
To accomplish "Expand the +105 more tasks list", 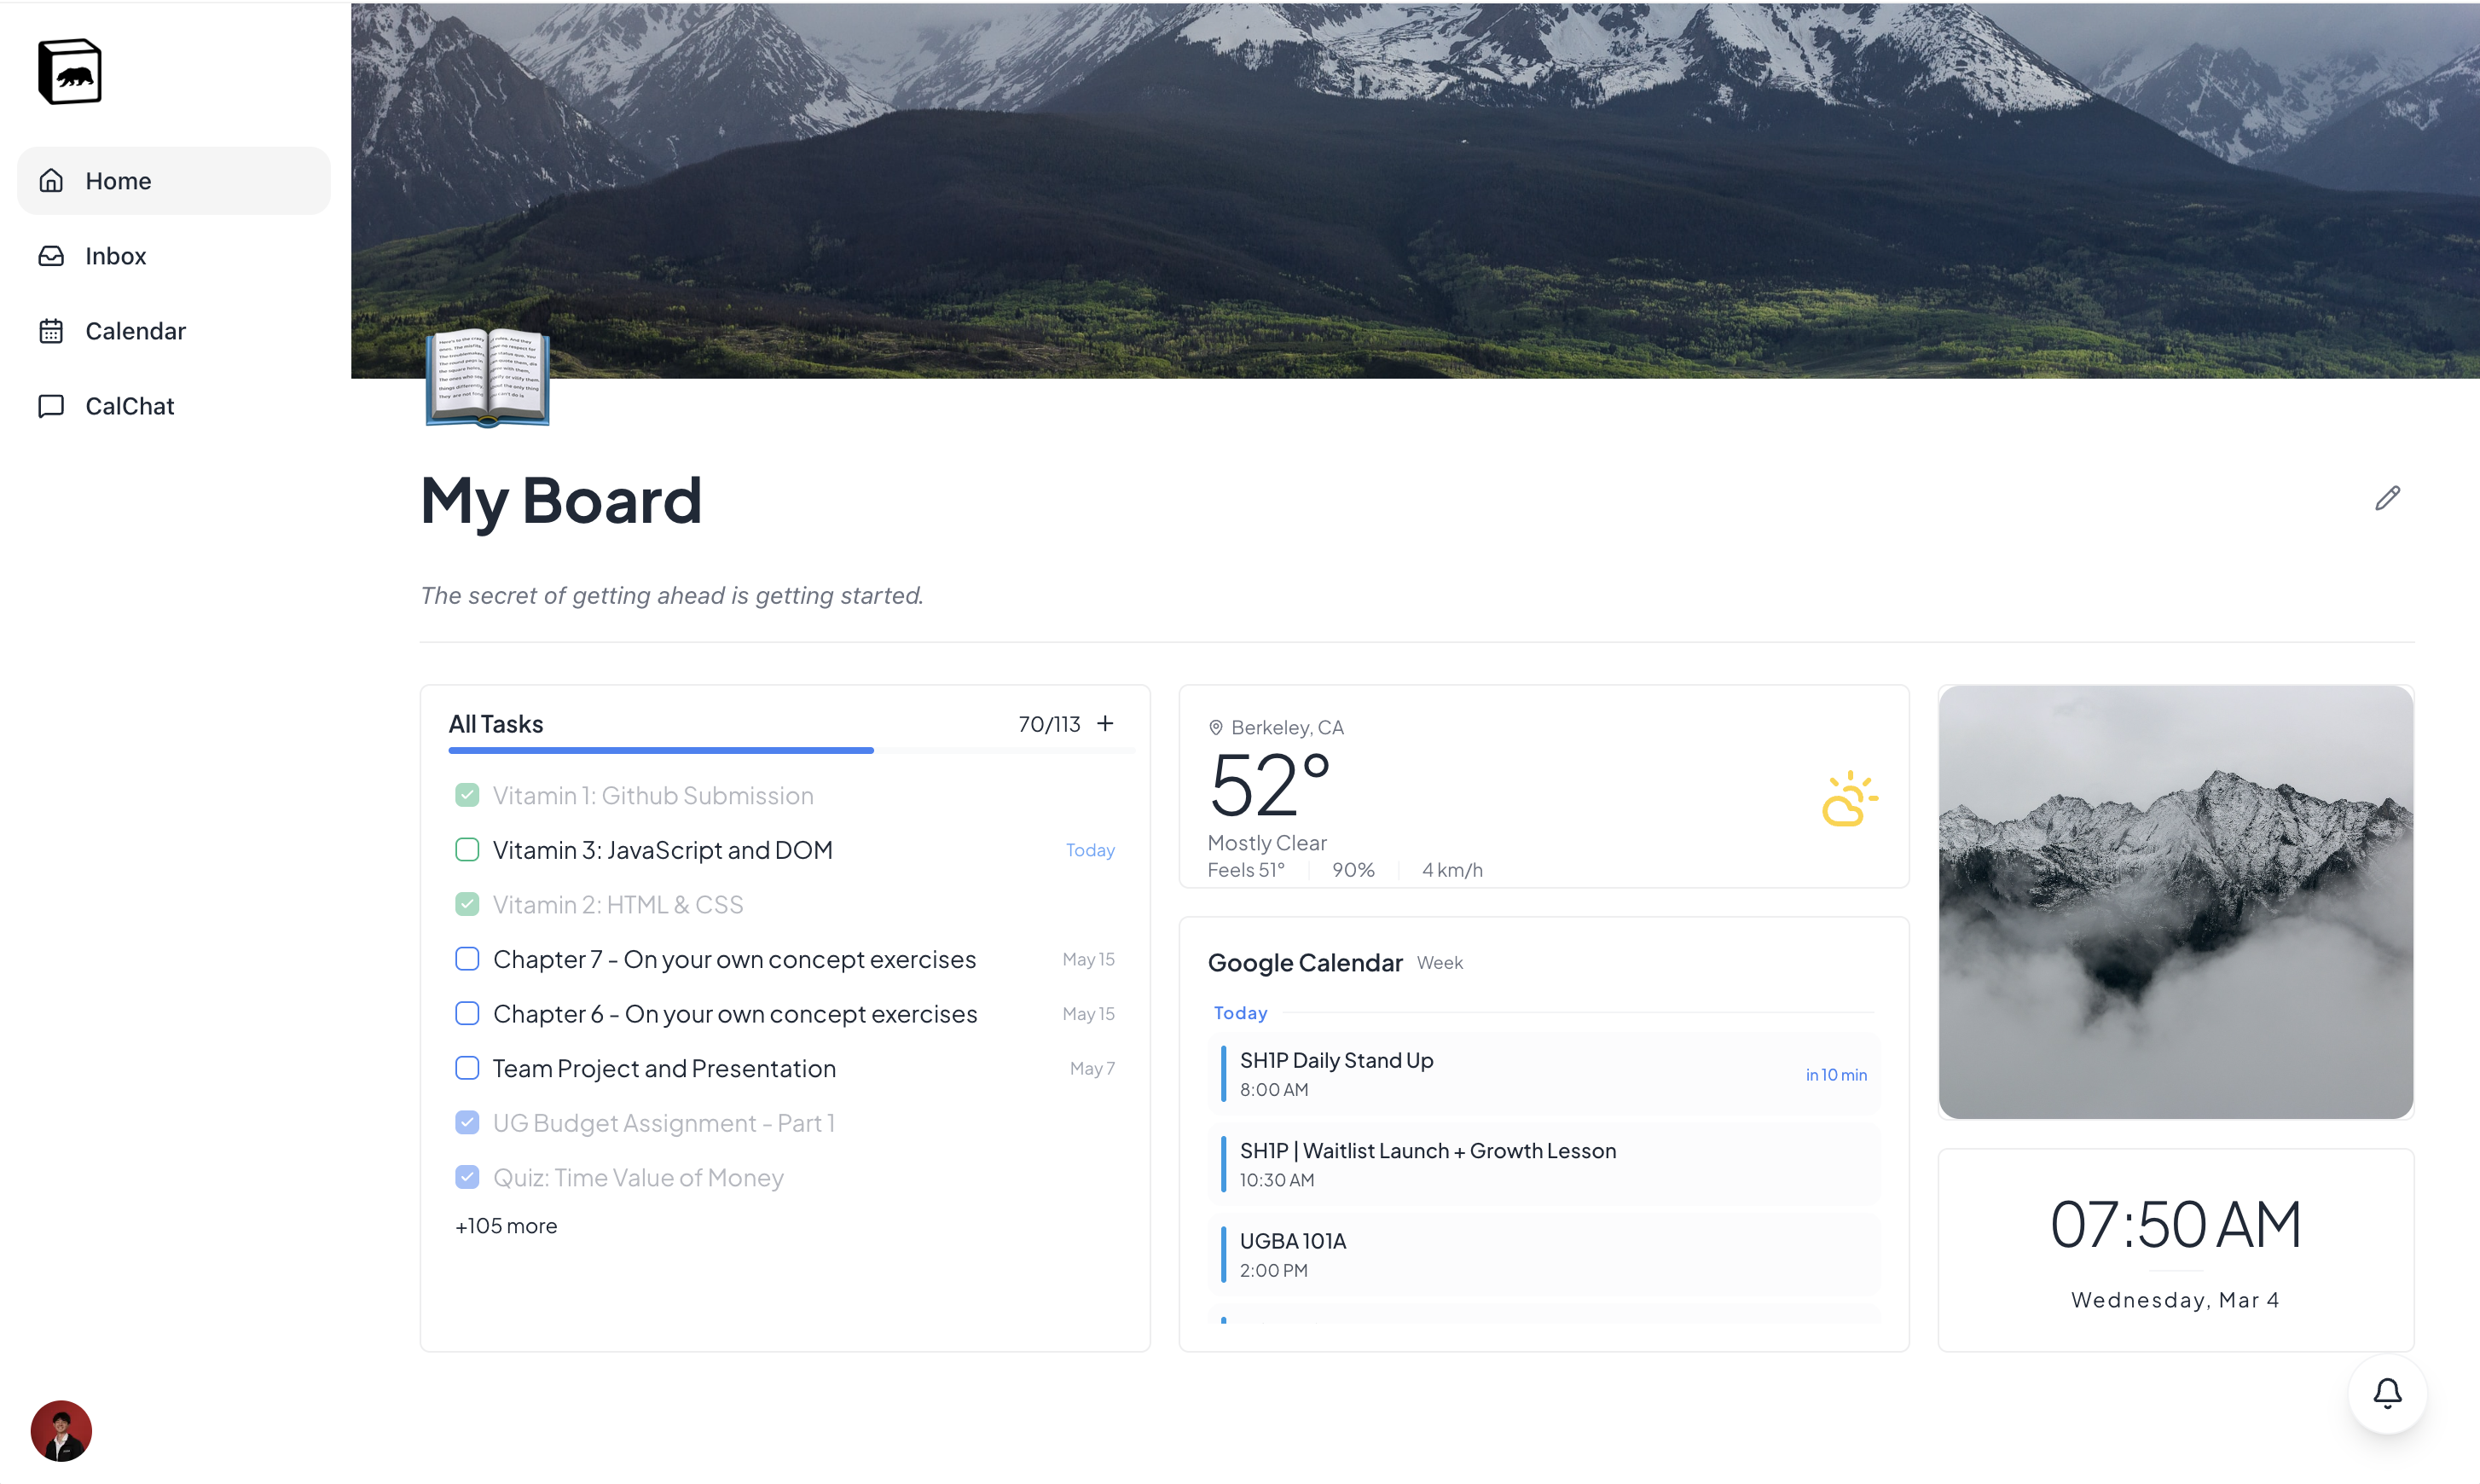I will click(506, 1226).
